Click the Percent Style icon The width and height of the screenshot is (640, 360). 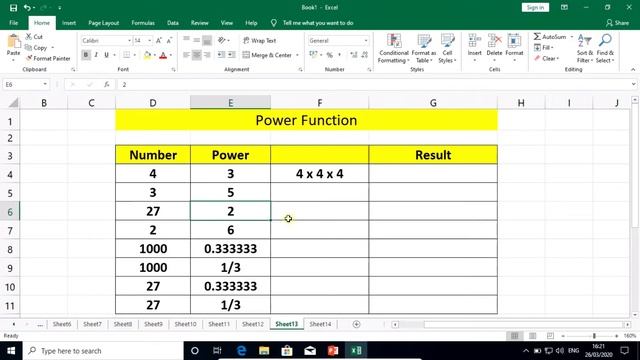[329, 55]
